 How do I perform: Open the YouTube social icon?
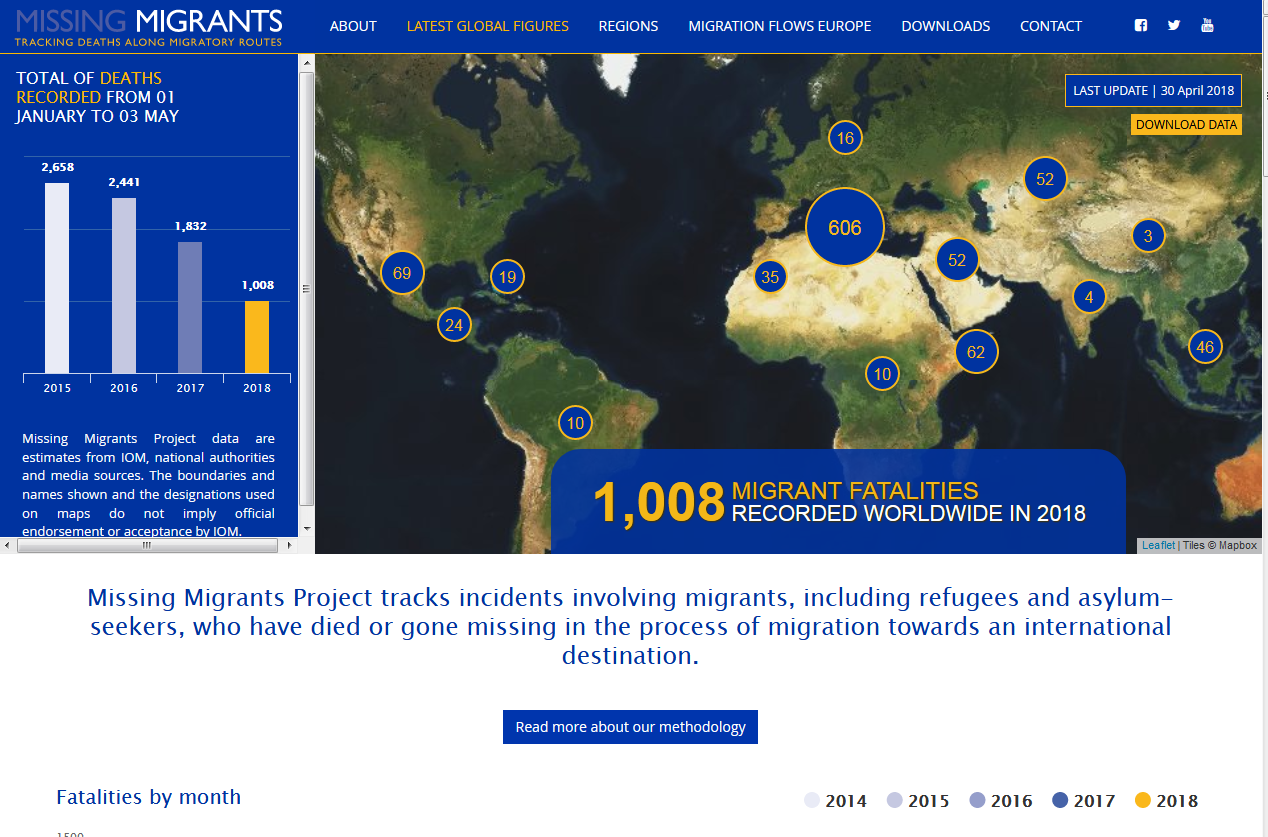coord(1207,26)
